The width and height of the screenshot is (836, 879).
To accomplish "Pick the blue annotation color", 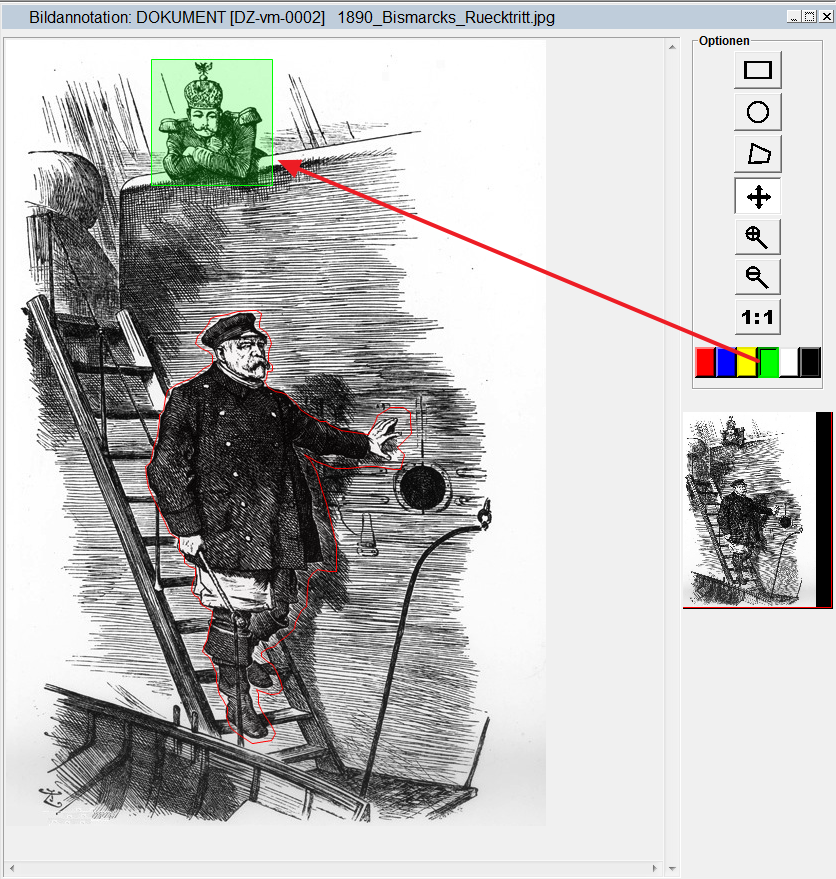I will [726, 362].
